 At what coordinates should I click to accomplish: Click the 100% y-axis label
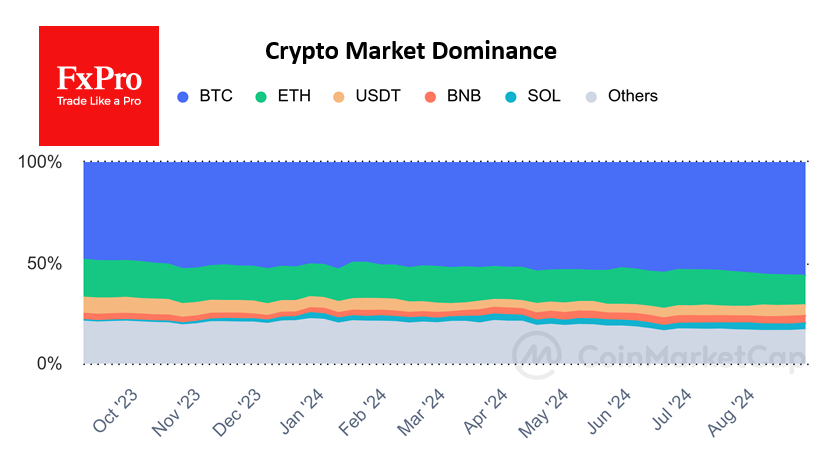pyautogui.click(x=40, y=162)
